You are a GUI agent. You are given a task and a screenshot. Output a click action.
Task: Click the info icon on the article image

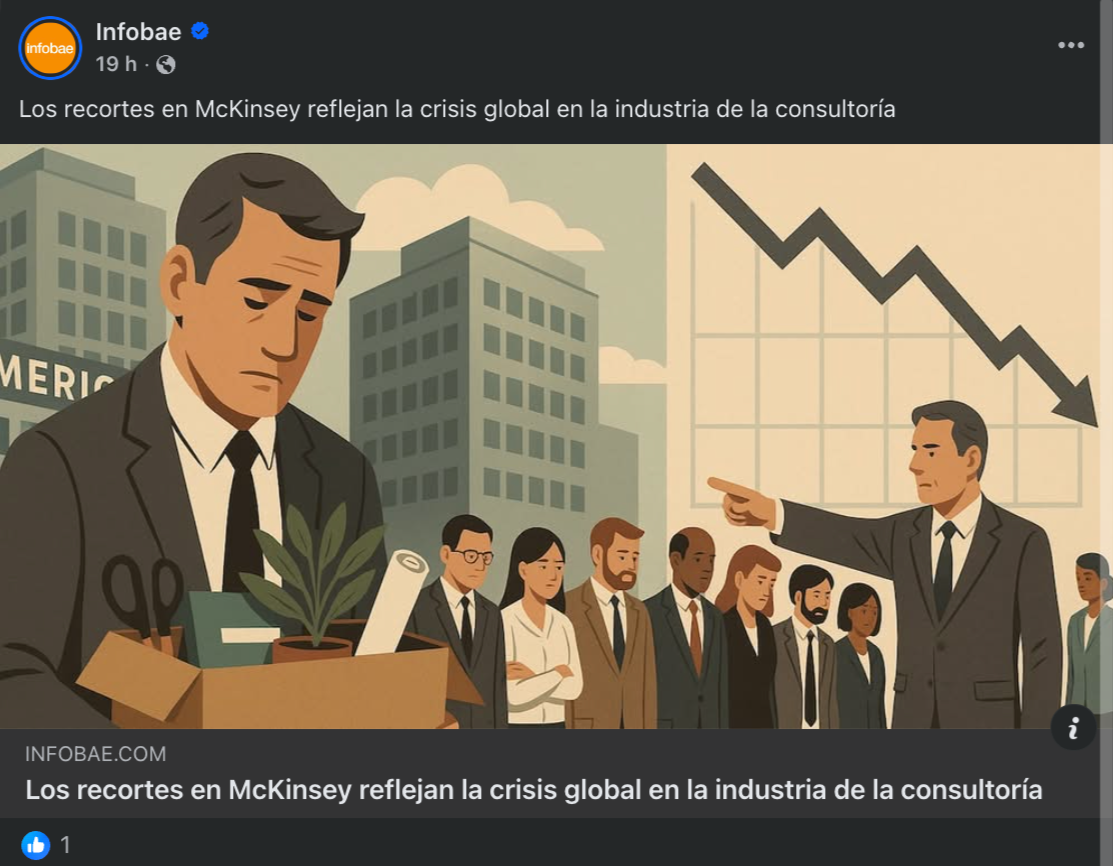tap(1073, 727)
